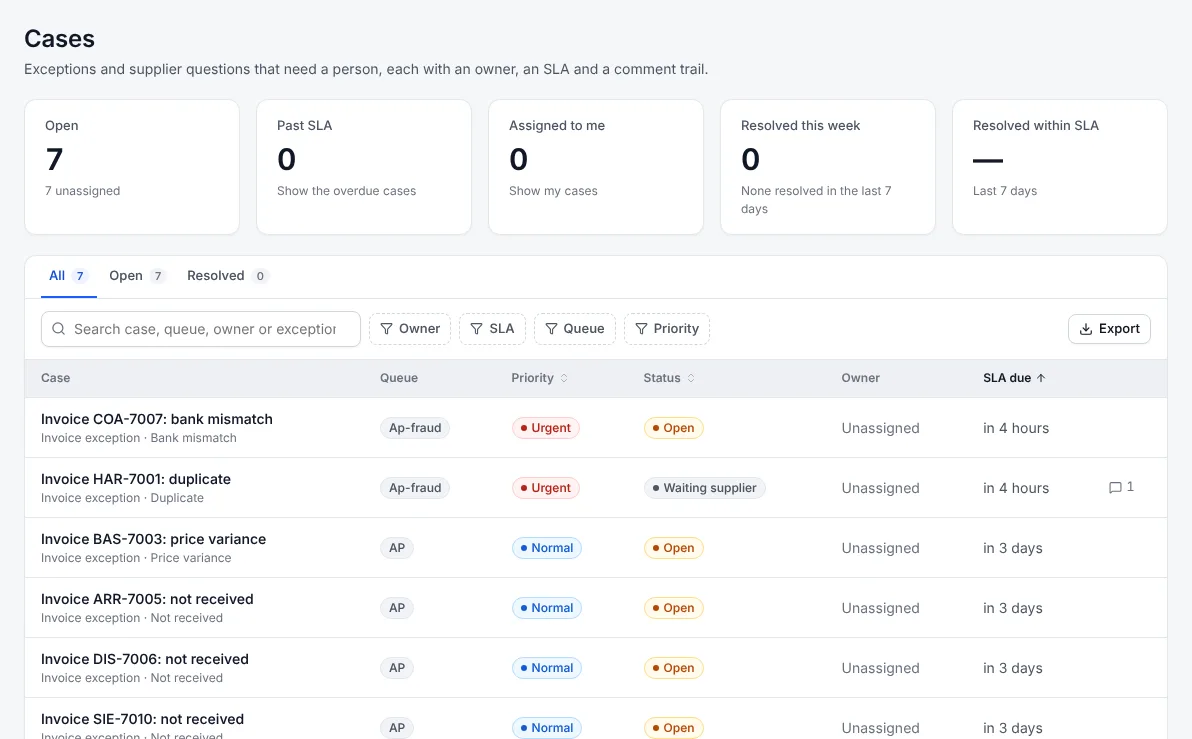Image resolution: width=1192 pixels, height=739 pixels.
Task: Click Open status badge on DIS-7006 row
Action: [674, 668]
